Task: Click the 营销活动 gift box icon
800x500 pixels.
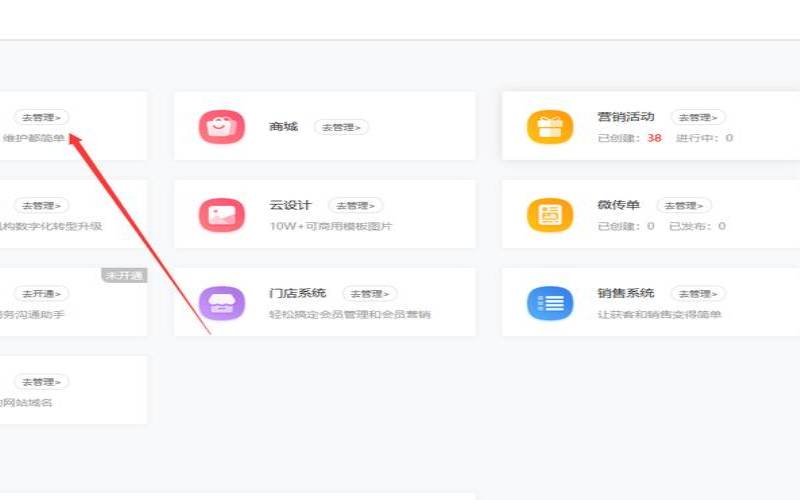Action: 549,127
